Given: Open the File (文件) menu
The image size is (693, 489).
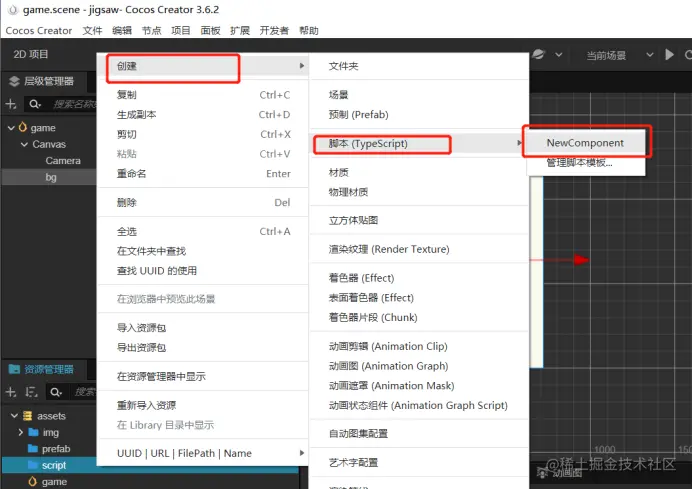Looking at the screenshot, I should pos(92,31).
